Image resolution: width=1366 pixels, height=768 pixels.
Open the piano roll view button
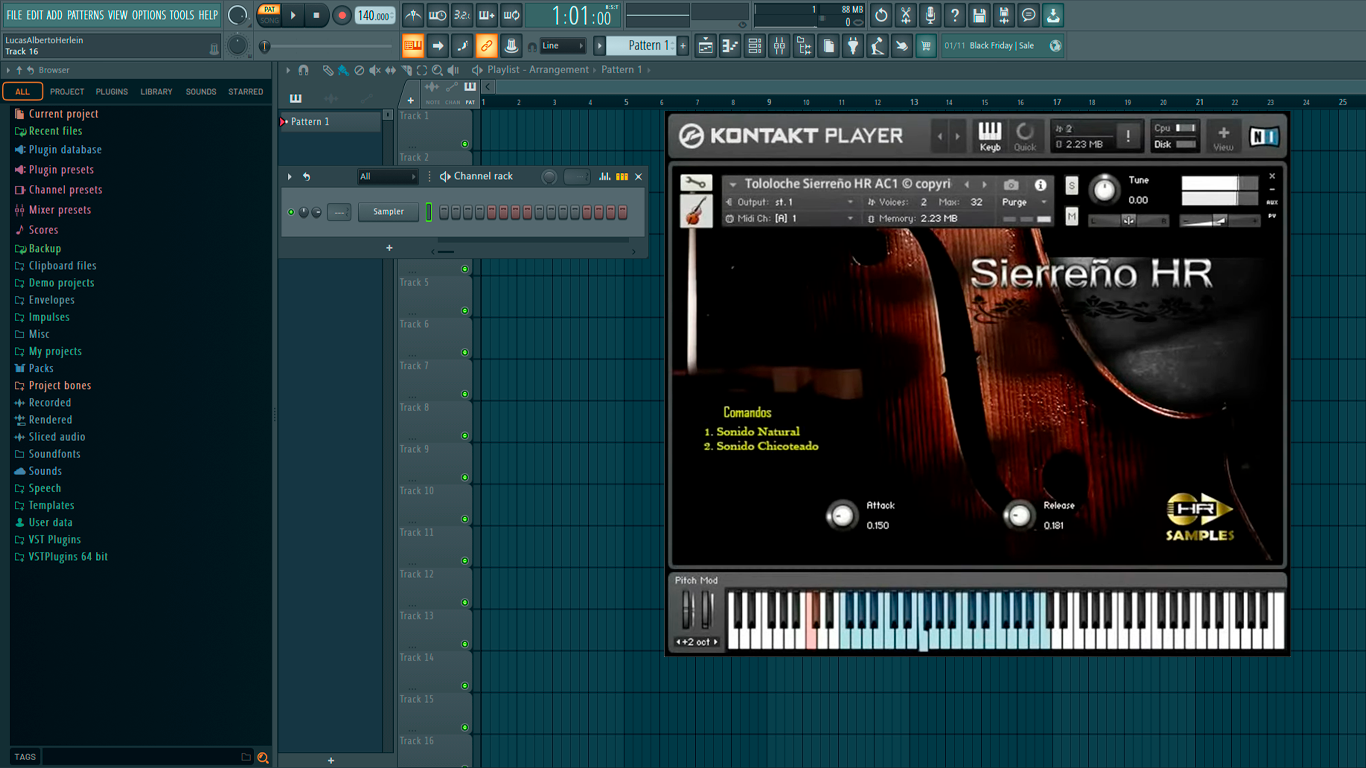coord(730,46)
